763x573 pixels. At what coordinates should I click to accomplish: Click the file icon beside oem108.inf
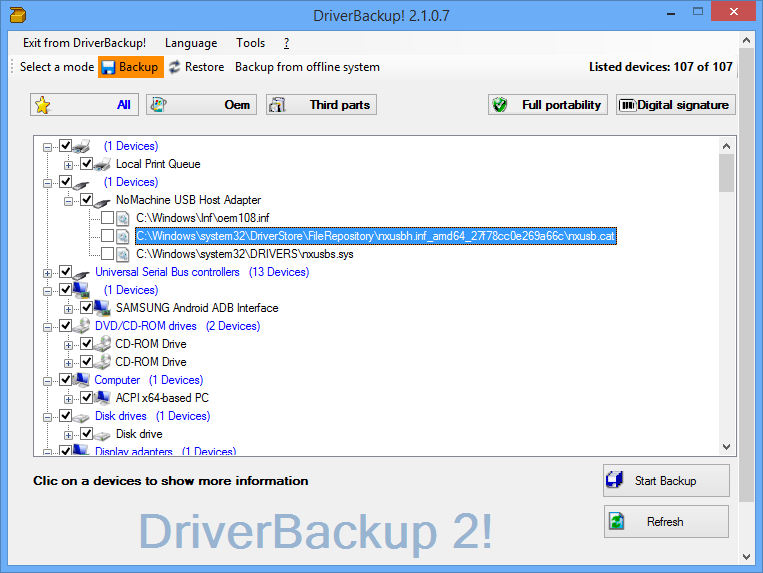123,218
